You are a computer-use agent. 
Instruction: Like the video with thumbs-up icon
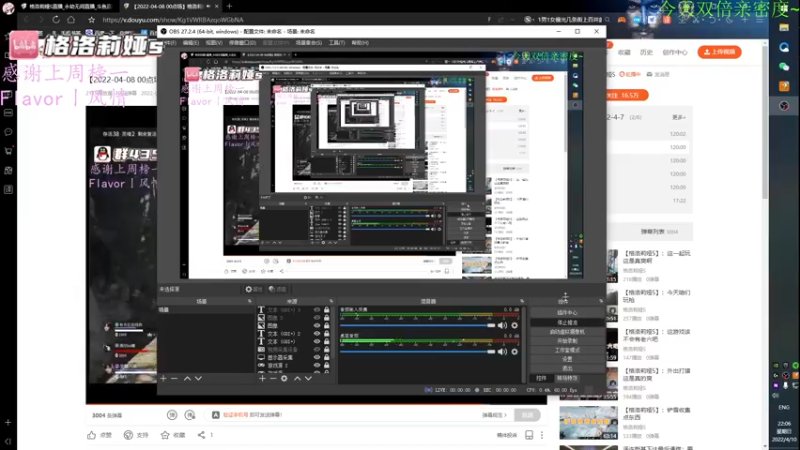click(x=91, y=435)
